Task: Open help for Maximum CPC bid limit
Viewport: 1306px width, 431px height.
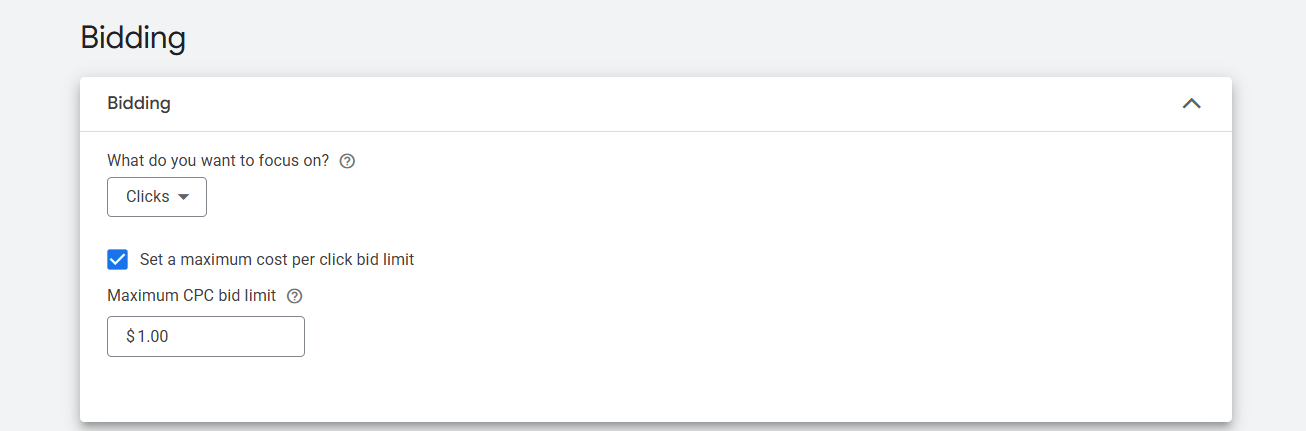Action: [x=294, y=296]
